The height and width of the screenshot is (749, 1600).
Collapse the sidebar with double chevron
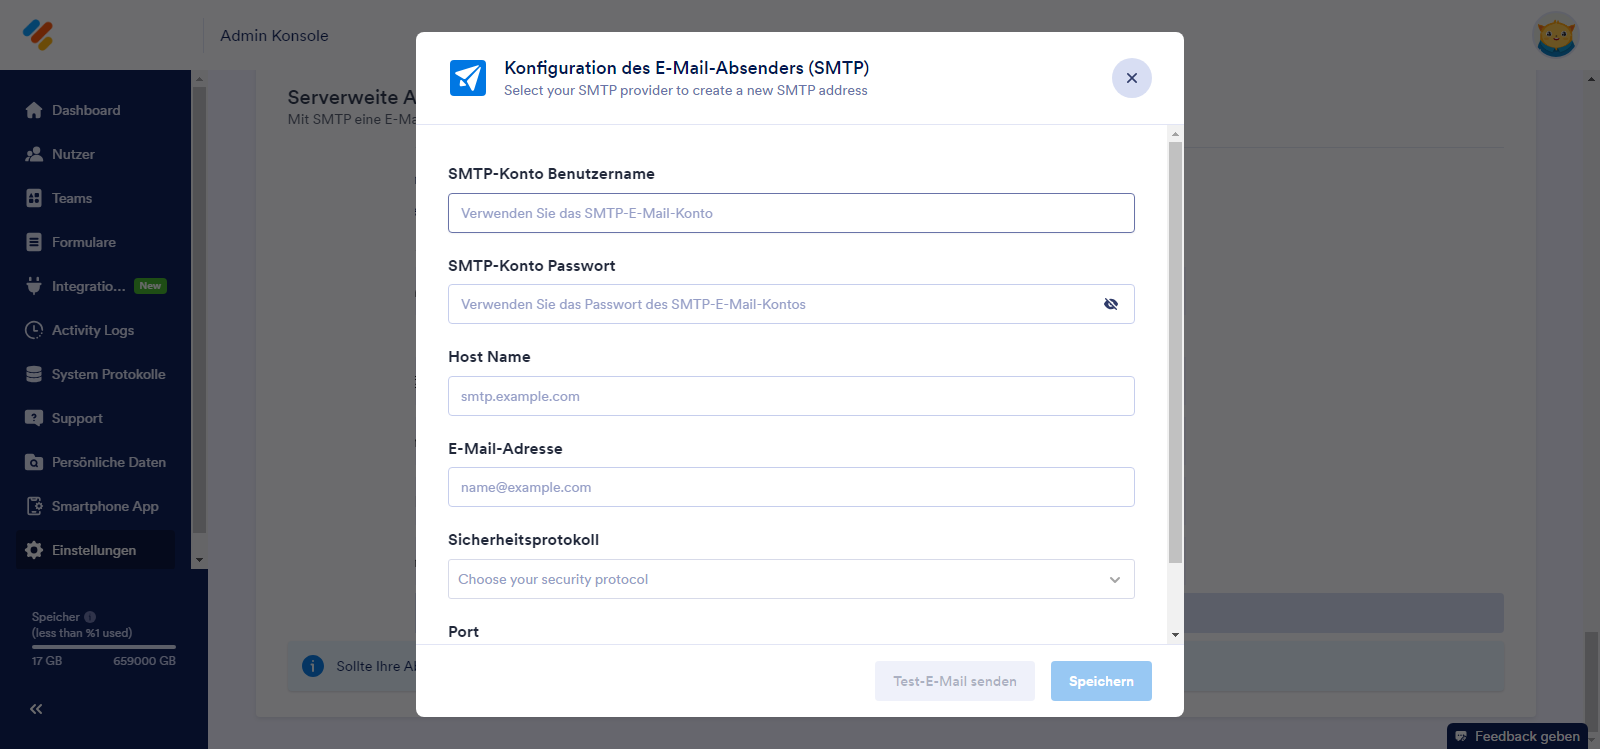coord(36,709)
